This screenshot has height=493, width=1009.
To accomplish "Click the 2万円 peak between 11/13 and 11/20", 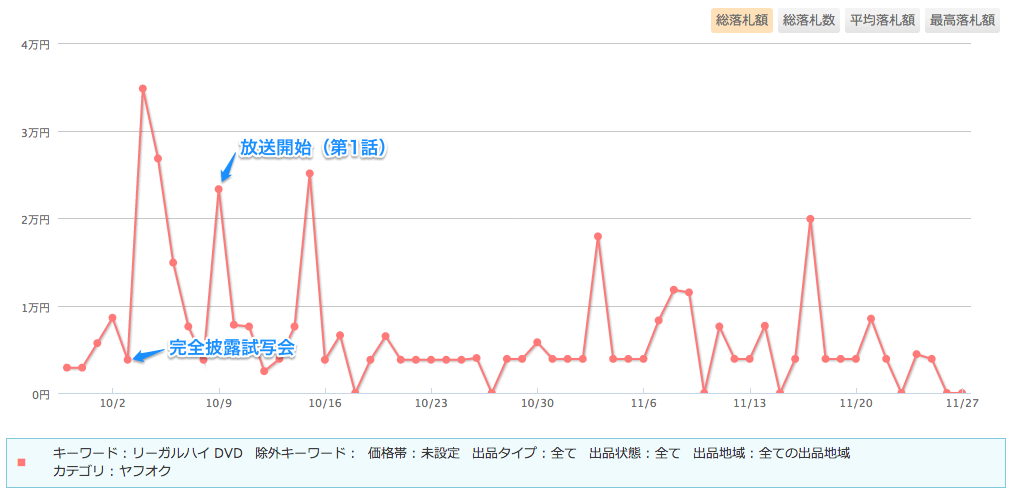I will click(810, 219).
